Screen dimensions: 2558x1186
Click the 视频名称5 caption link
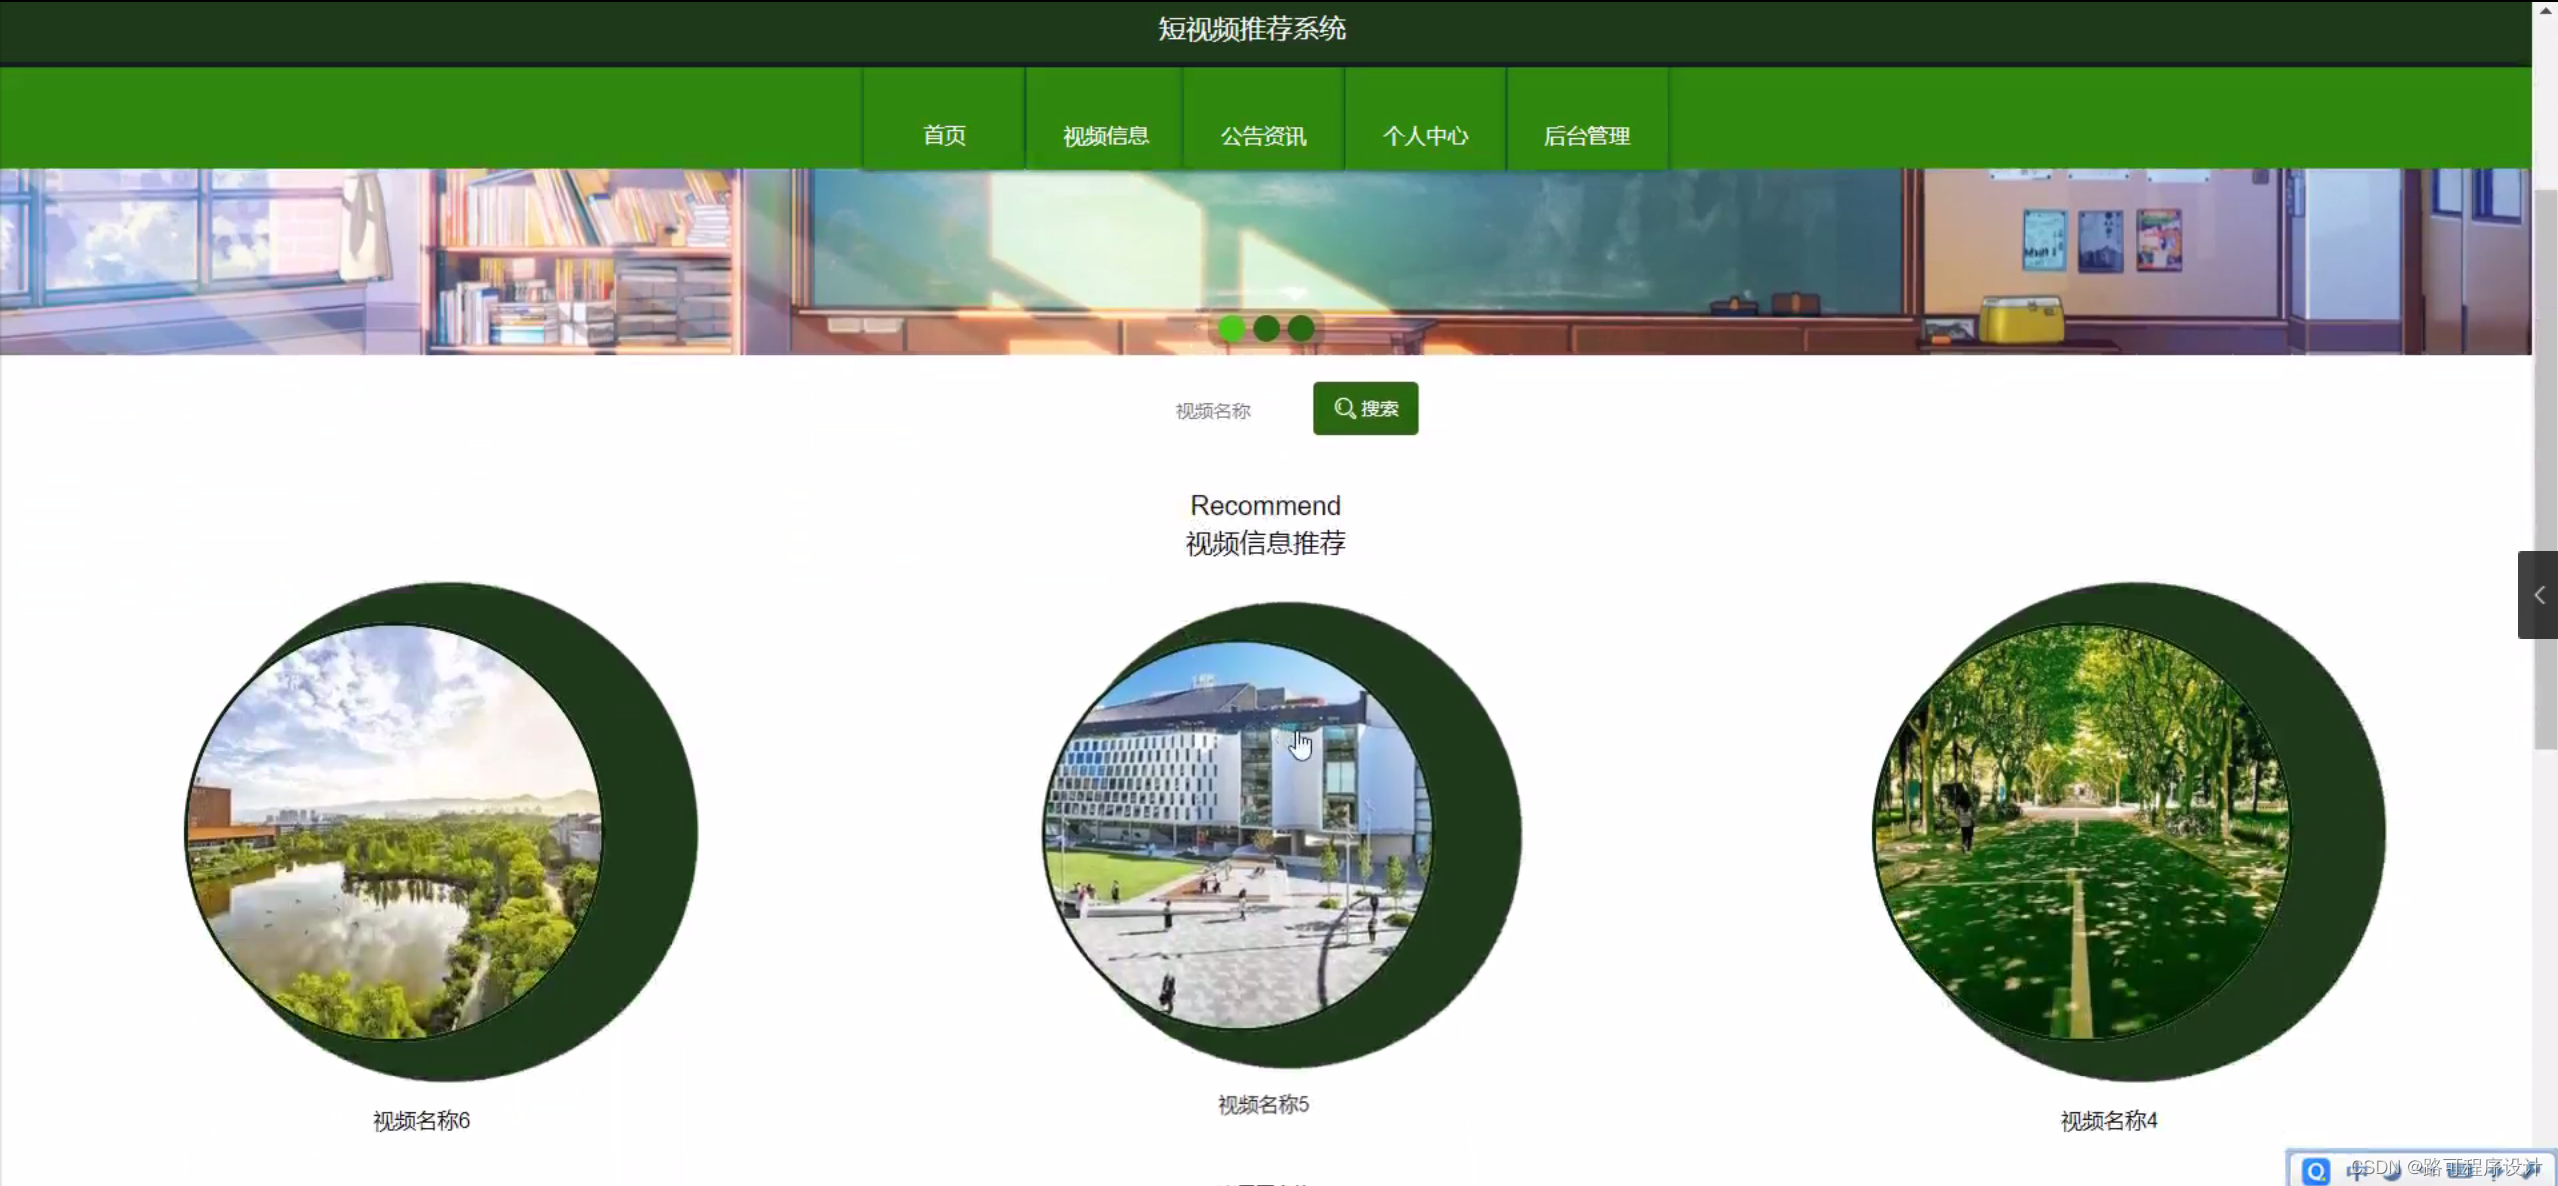[1261, 1103]
